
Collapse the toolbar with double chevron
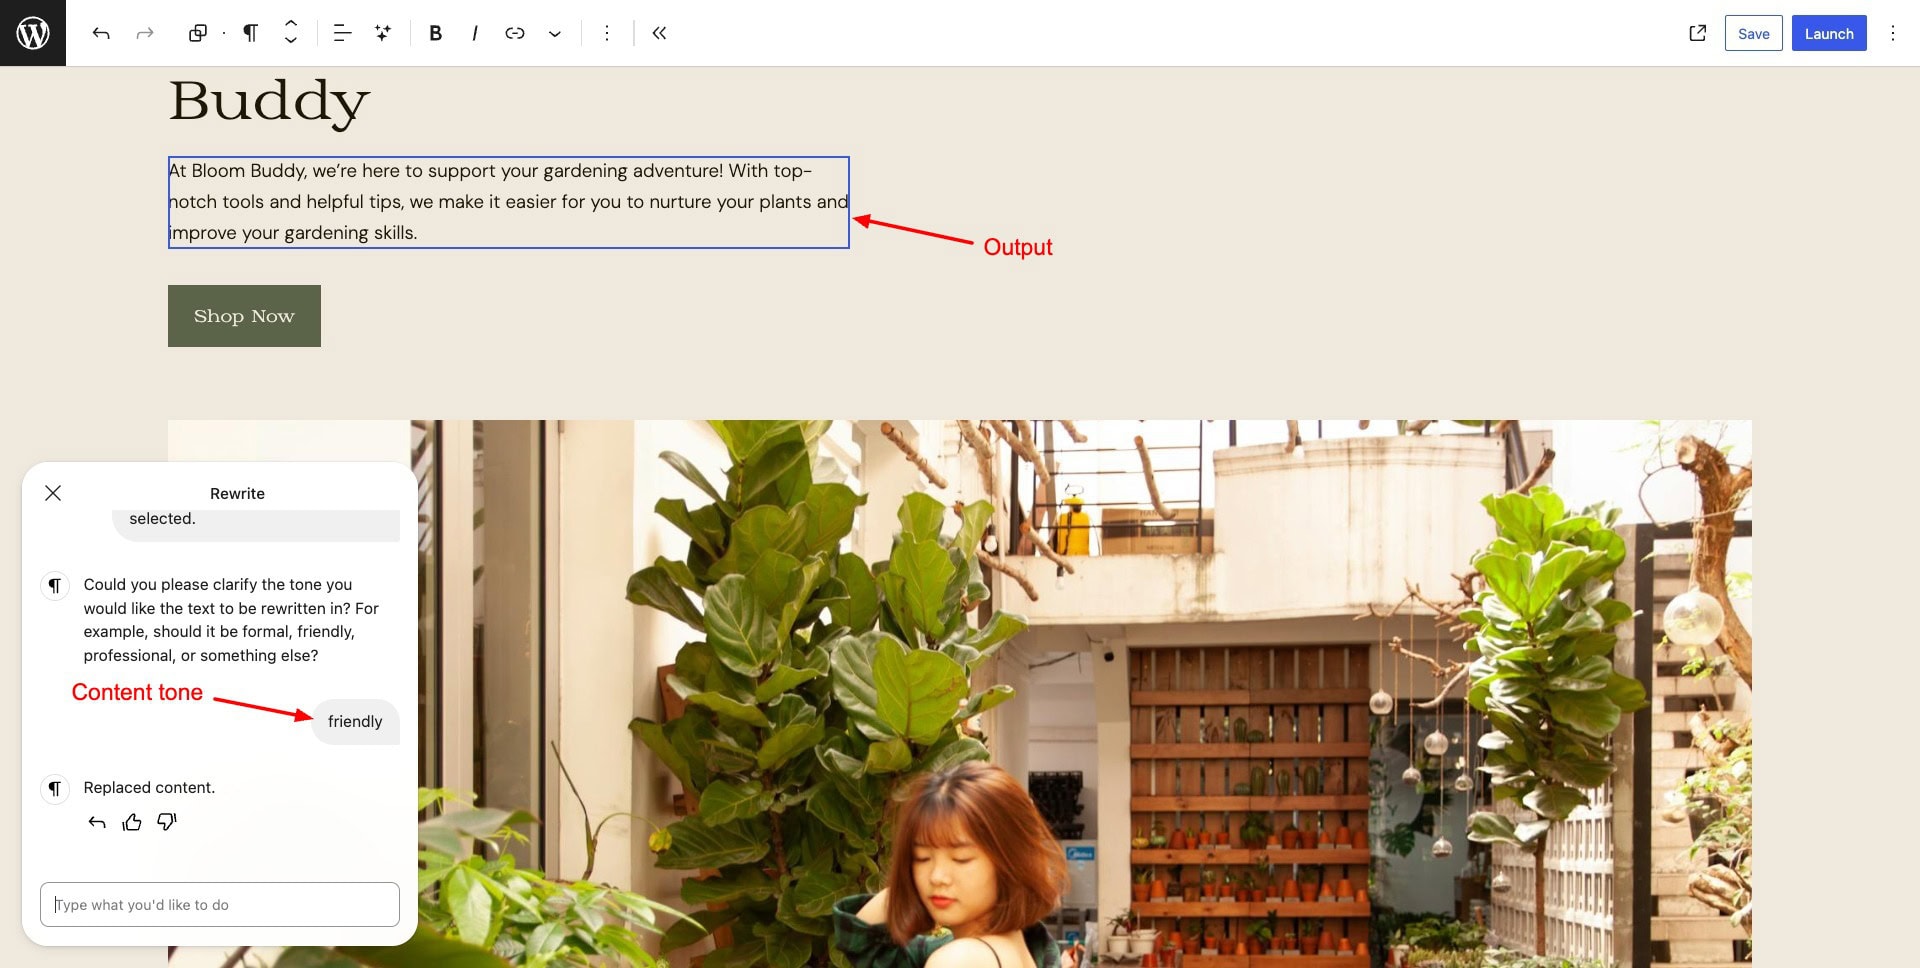(x=659, y=33)
